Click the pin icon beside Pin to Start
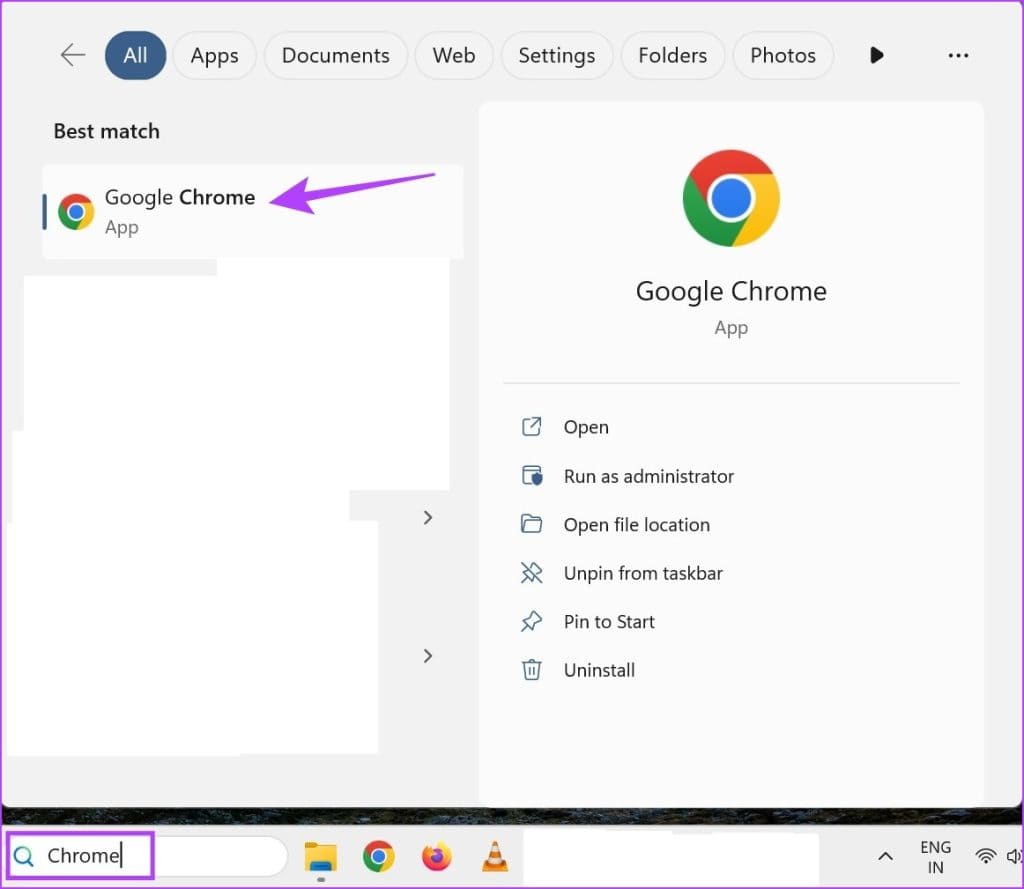Image resolution: width=1024 pixels, height=889 pixels. (x=532, y=621)
